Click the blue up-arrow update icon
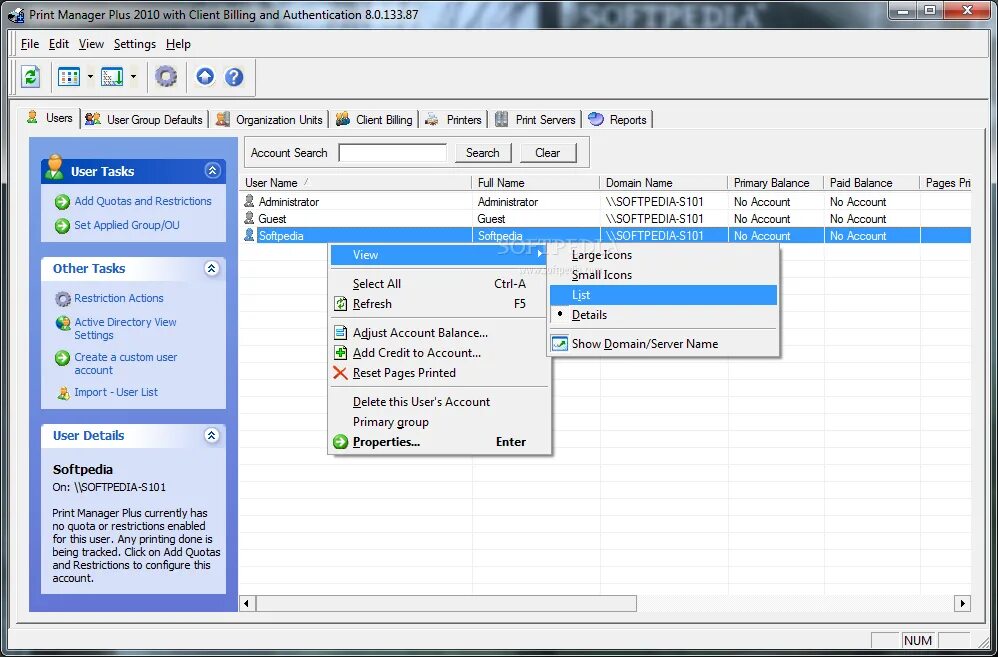Viewport: 998px width, 657px height. (205, 78)
